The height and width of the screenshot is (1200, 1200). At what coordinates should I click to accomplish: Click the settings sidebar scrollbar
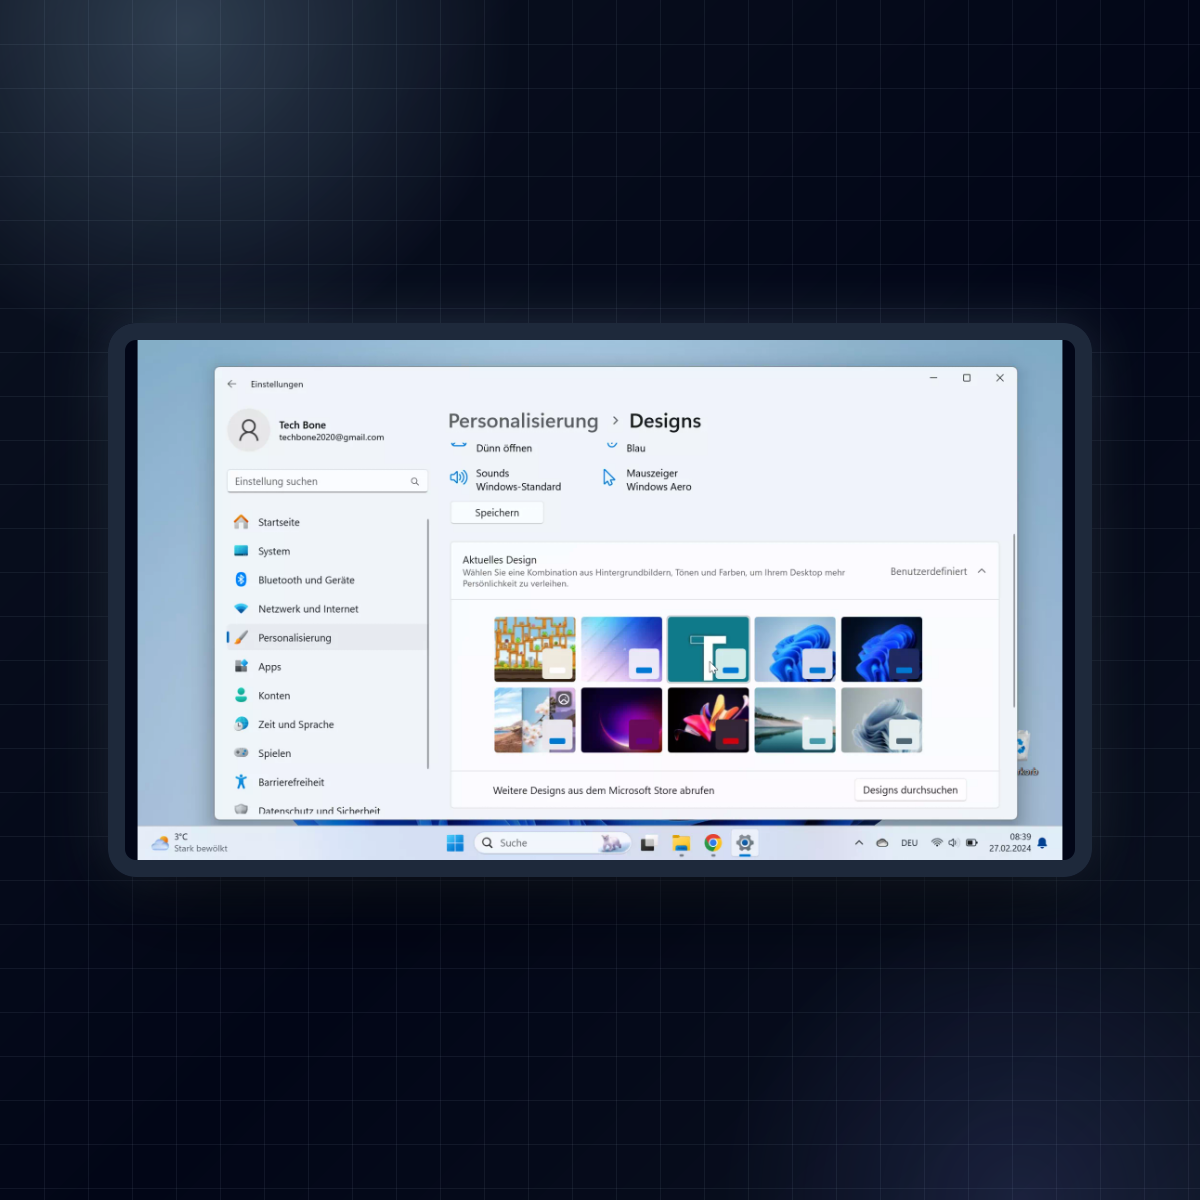tap(428, 644)
